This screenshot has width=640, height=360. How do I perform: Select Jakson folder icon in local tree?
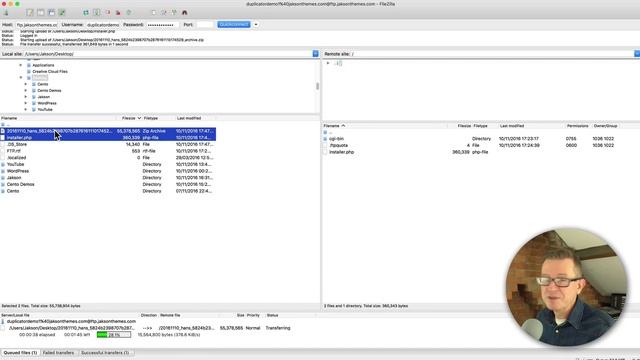(34, 97)
